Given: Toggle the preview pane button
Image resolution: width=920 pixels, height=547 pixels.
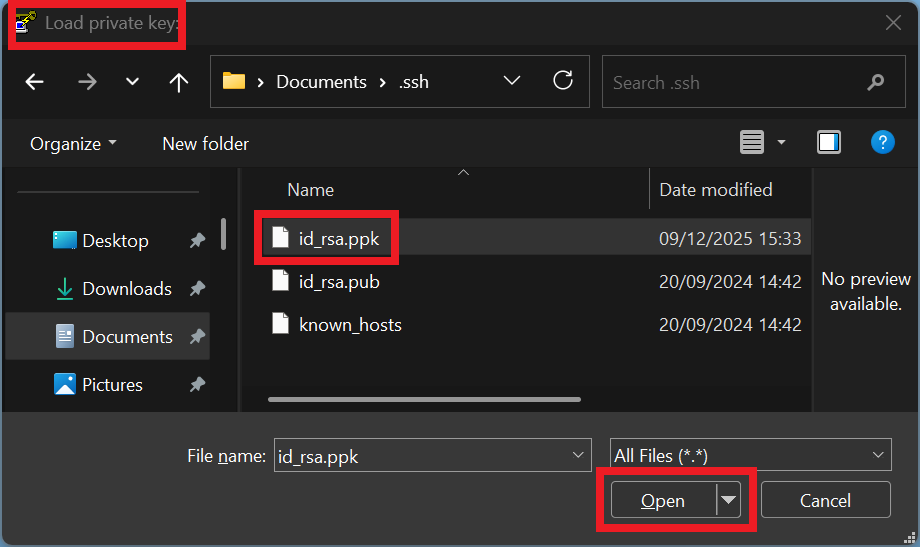Looking at the screenshot, I should click(829, 143).
